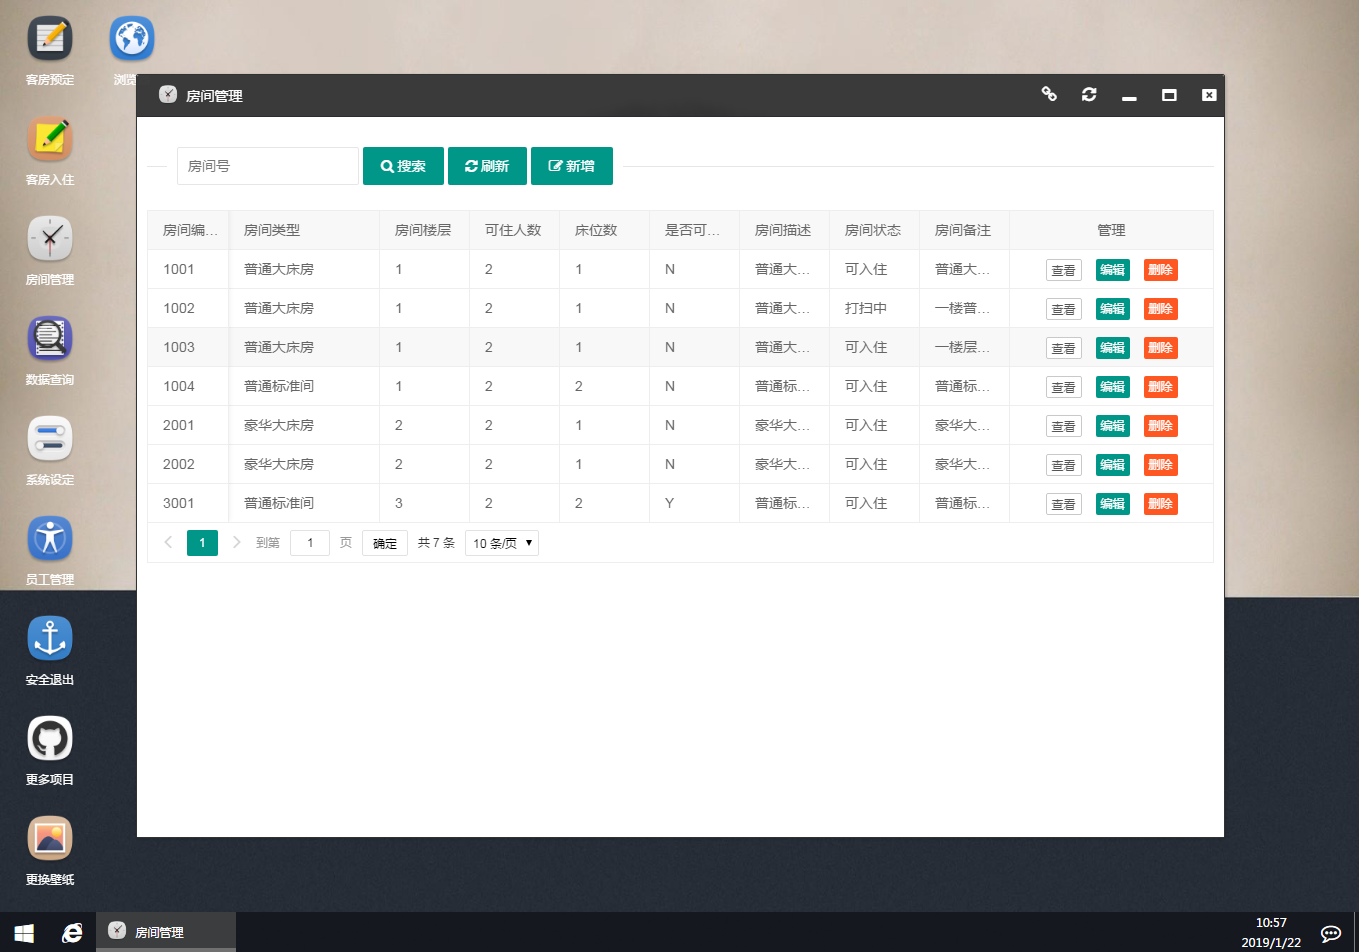Click the link icon in window titlebar
The width and height of the screenshot is (1359, 952).
point(1048,94)
